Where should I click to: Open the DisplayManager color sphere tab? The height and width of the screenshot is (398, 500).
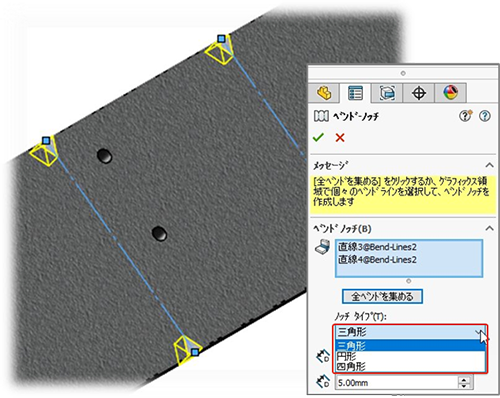[x=450, y=93]
